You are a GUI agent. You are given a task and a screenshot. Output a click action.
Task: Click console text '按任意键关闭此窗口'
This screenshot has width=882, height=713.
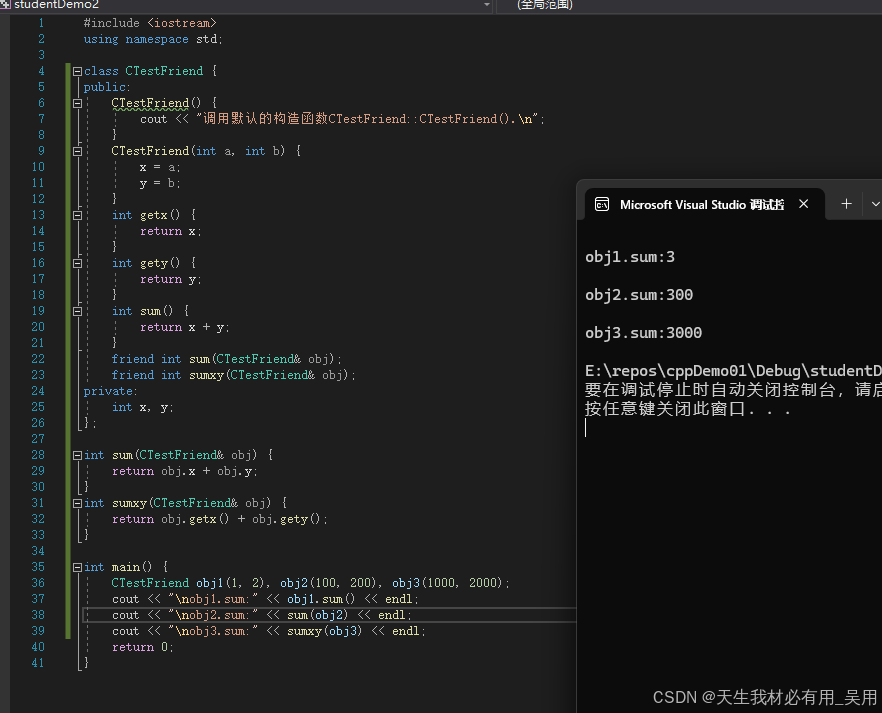(x=665, y=409)
